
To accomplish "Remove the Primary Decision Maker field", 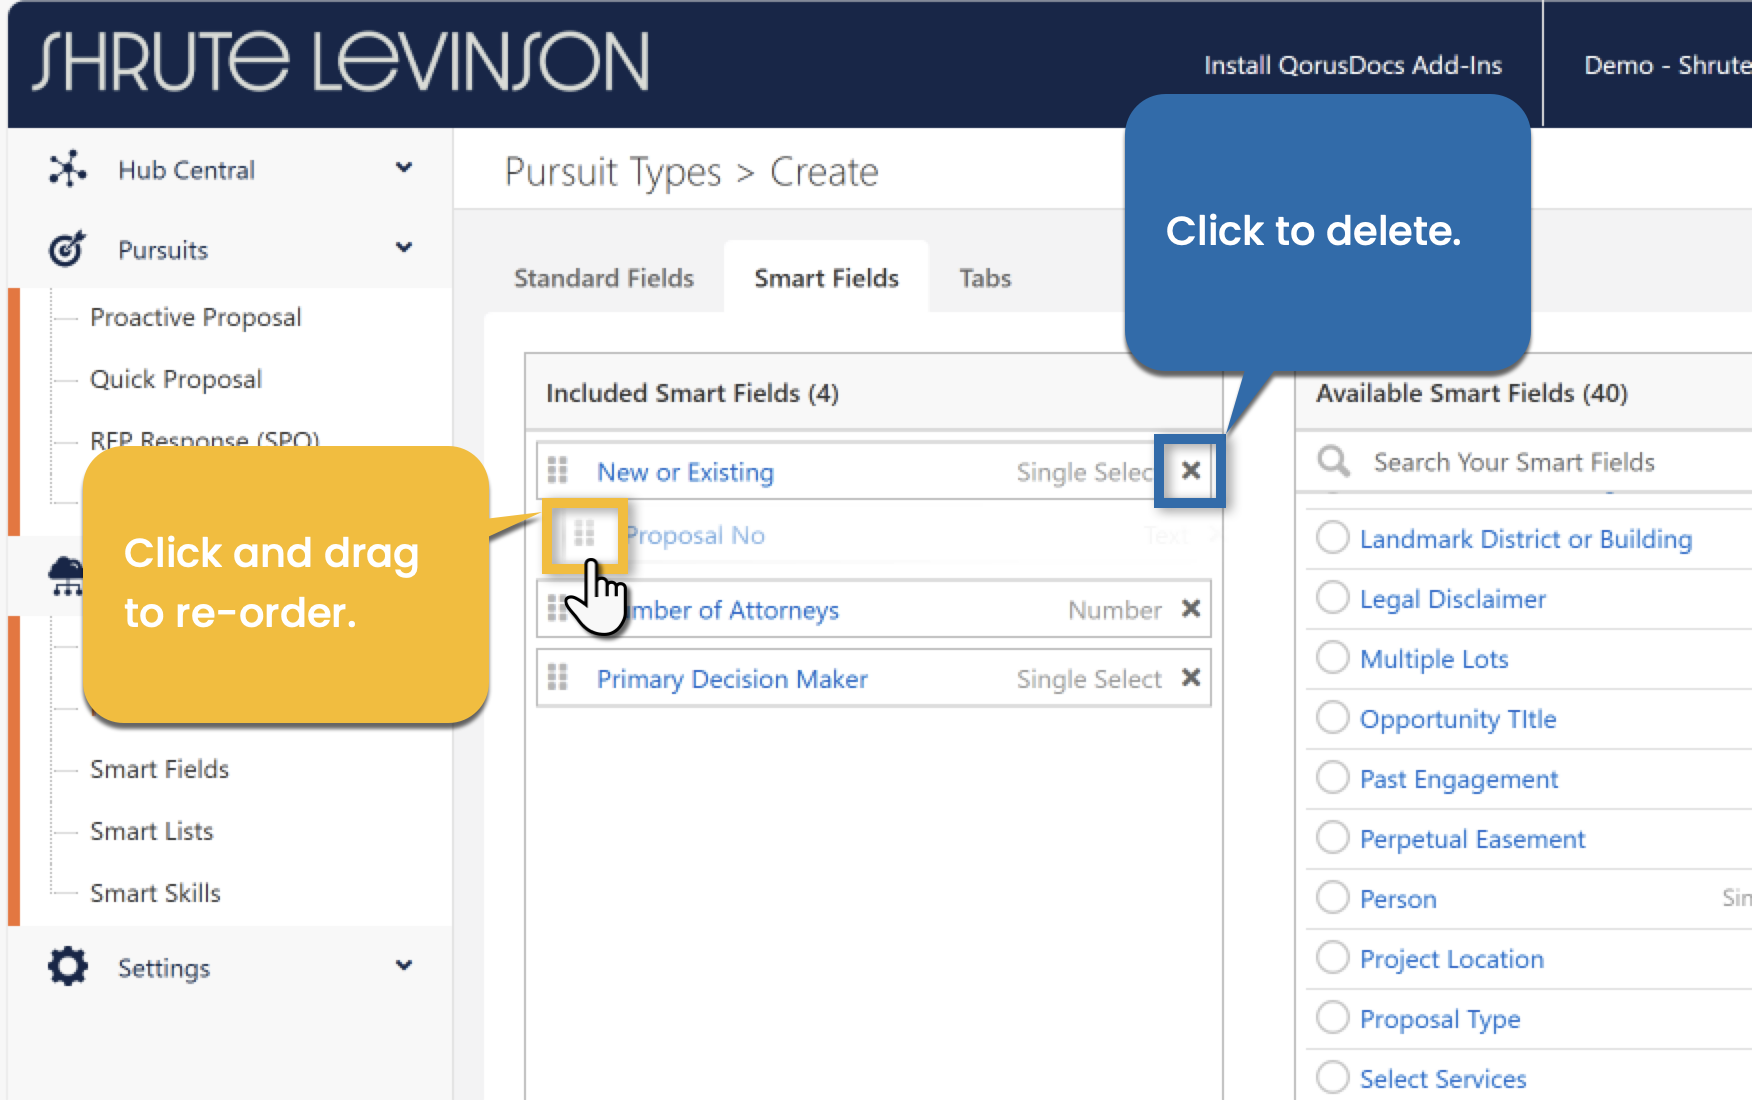I will point(1190,678).
